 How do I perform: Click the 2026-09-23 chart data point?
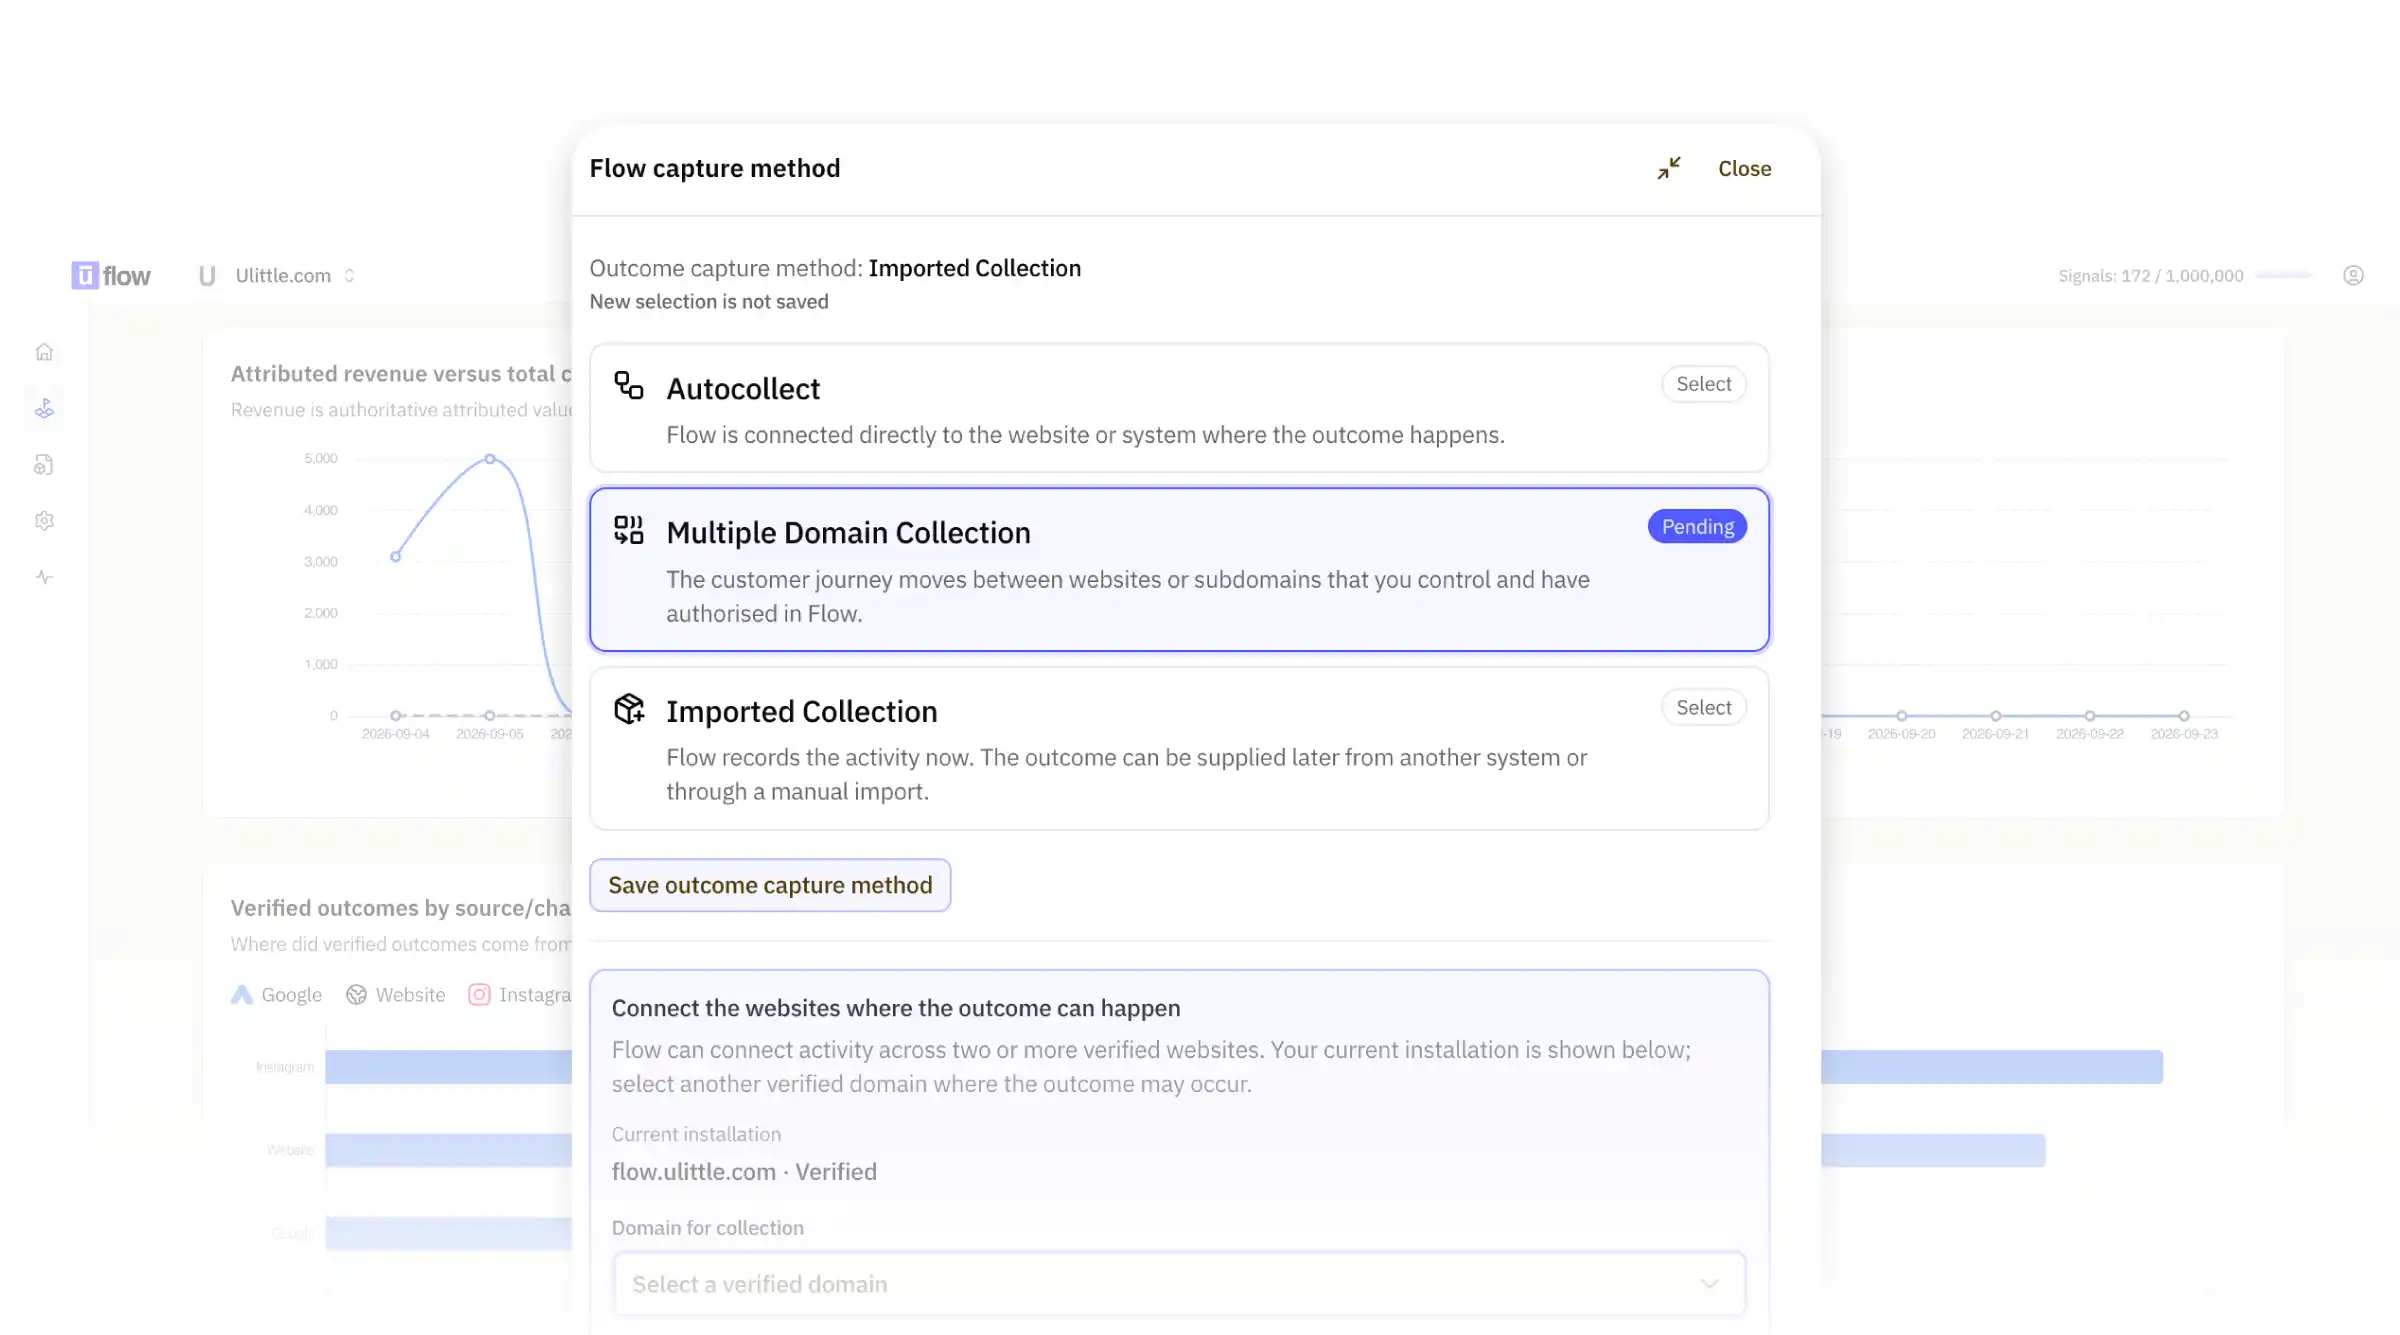(2184, 716)
